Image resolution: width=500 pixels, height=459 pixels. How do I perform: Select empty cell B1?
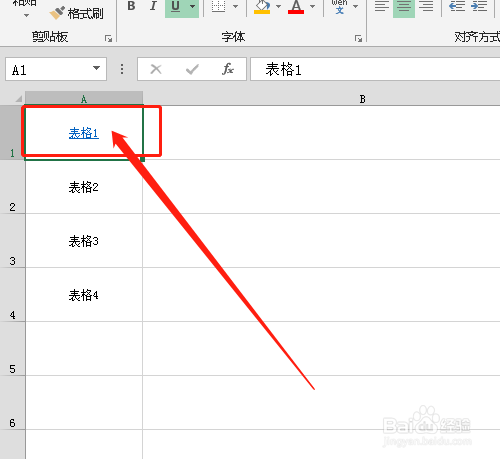[x=322, y=133]
